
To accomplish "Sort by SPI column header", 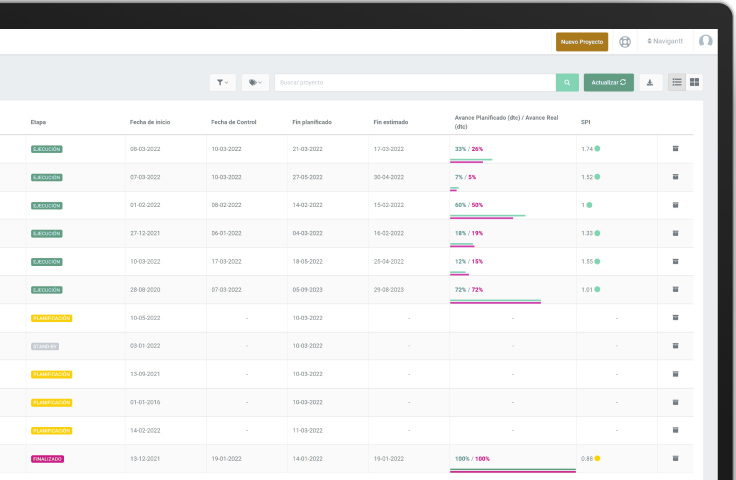I will pos(585,122).
